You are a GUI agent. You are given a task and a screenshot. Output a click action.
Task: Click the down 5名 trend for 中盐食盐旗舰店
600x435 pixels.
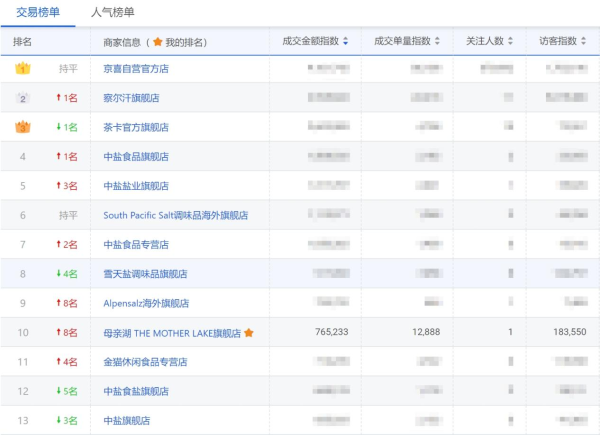[67, 391]
